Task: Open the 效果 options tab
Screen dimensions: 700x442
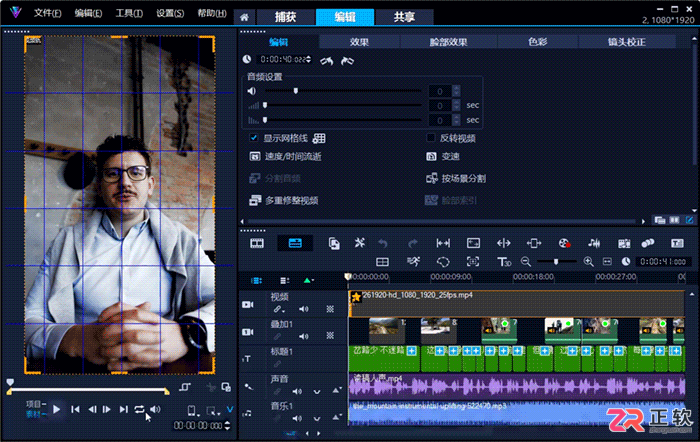Action: coord(359,42)
